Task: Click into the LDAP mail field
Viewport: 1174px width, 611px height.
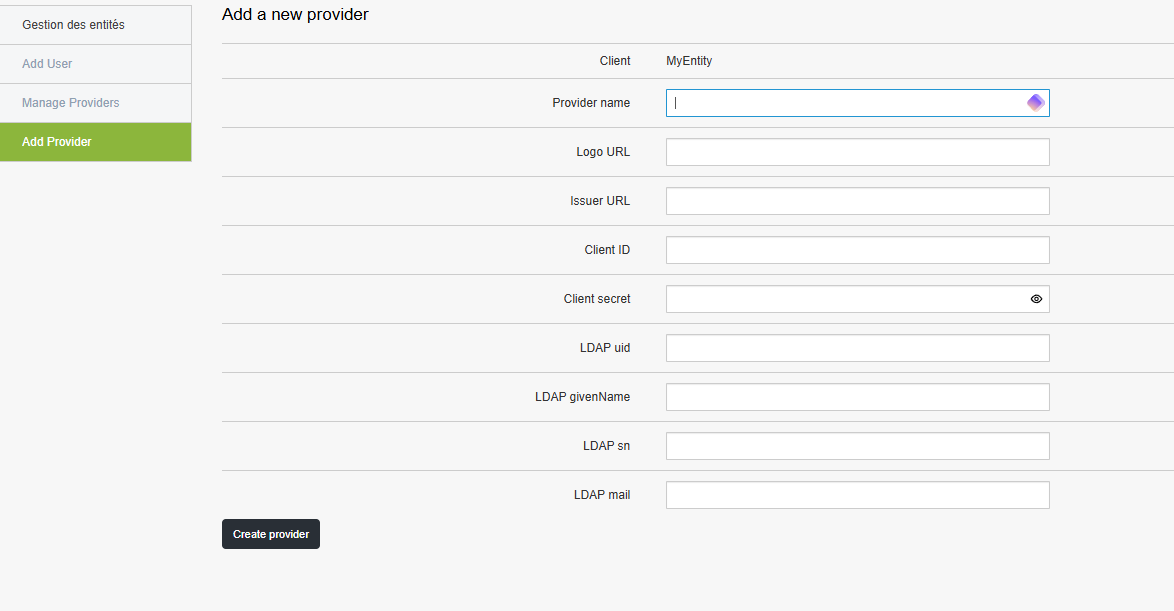Action: pos(857,495)
